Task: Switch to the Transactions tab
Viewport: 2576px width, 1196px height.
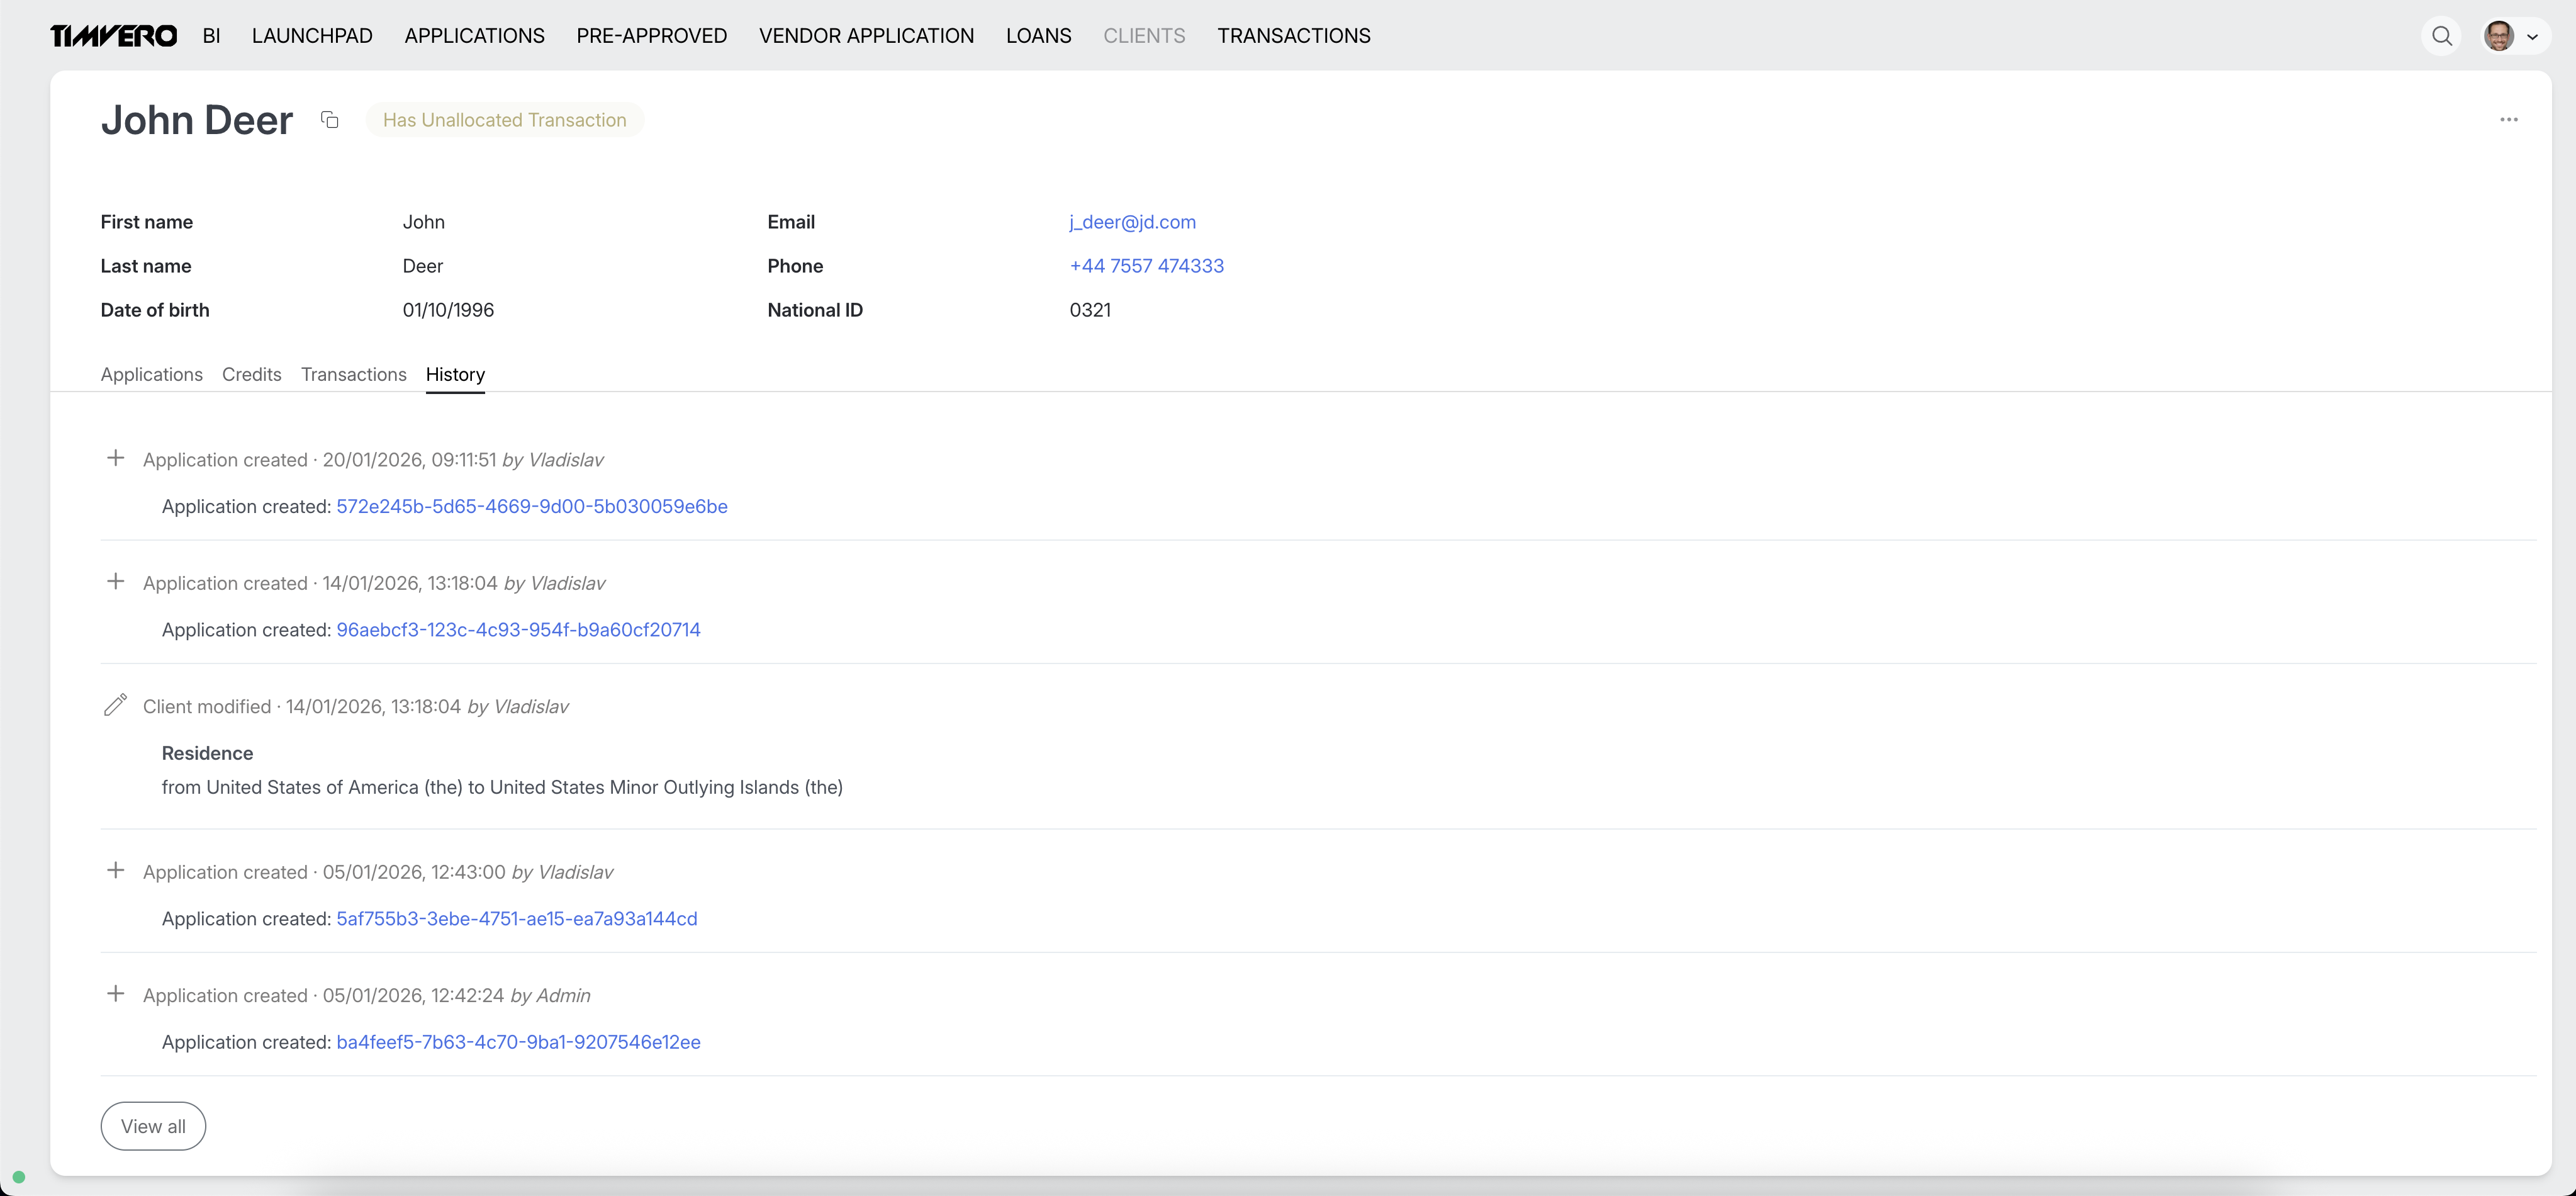Action: [353, 374]
